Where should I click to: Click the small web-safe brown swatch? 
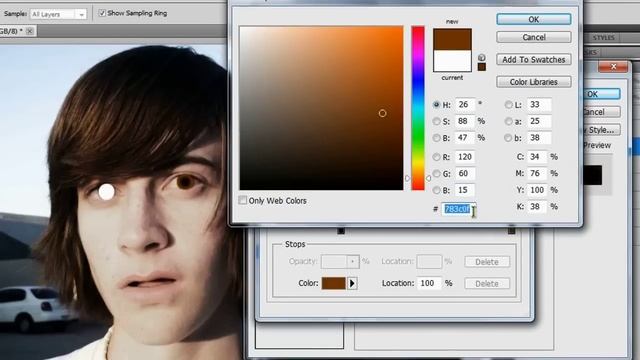point(482,67)
